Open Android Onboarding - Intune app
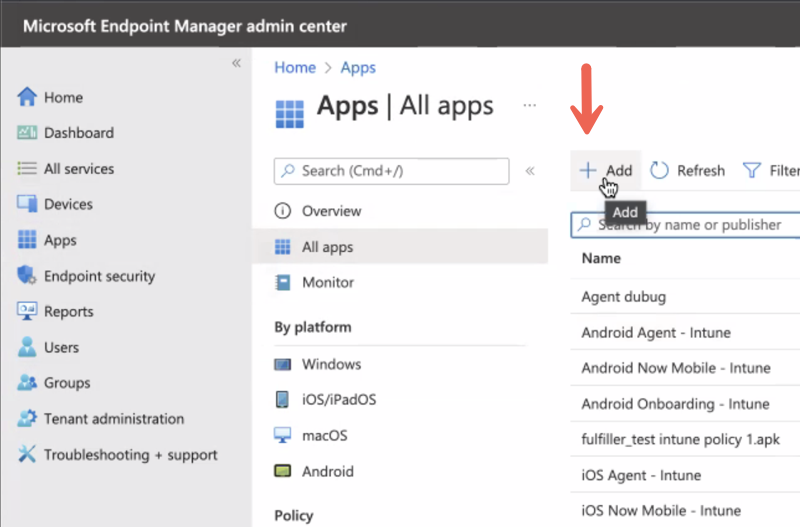 (676, 404)
